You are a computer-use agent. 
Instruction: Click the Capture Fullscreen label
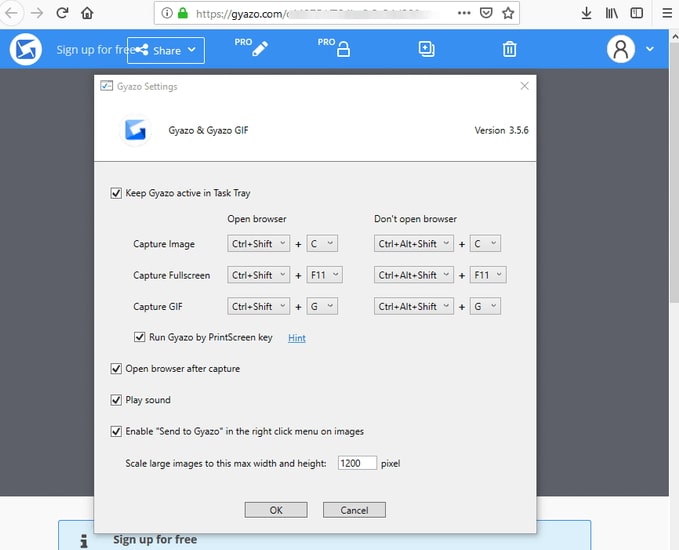click(x=171, y=275)
